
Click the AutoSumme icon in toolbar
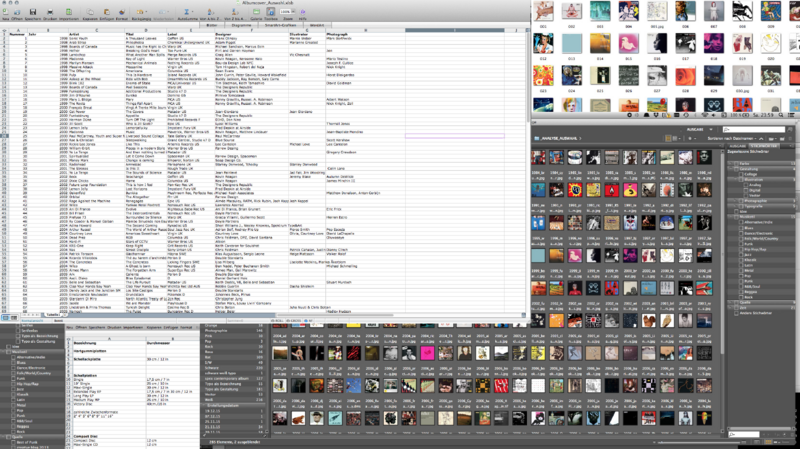coord(187,12)
